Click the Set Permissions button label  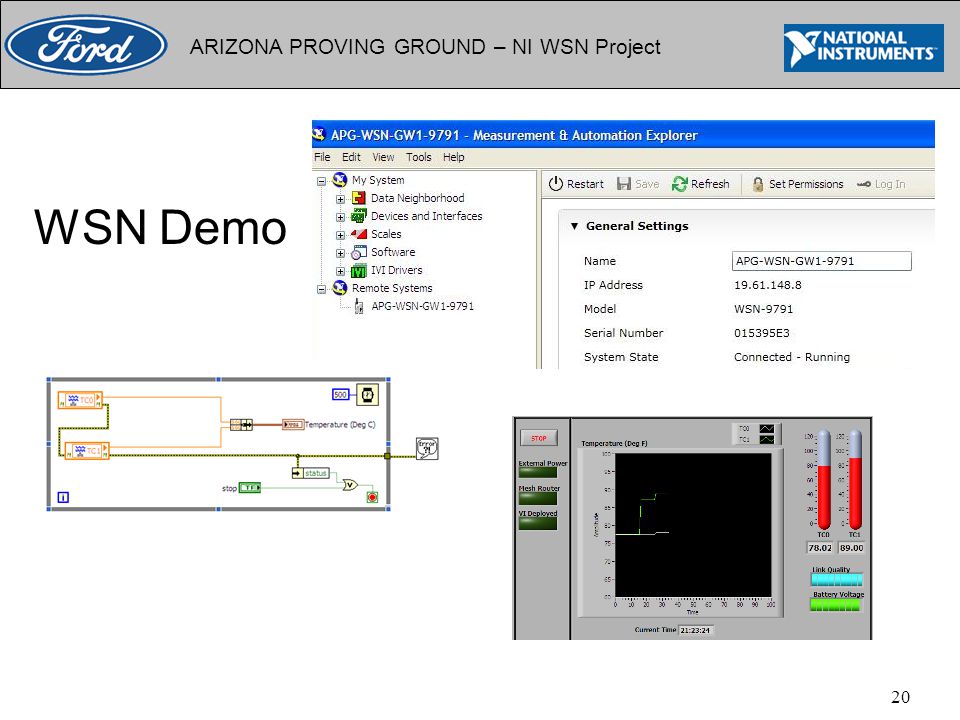point(806,184)
